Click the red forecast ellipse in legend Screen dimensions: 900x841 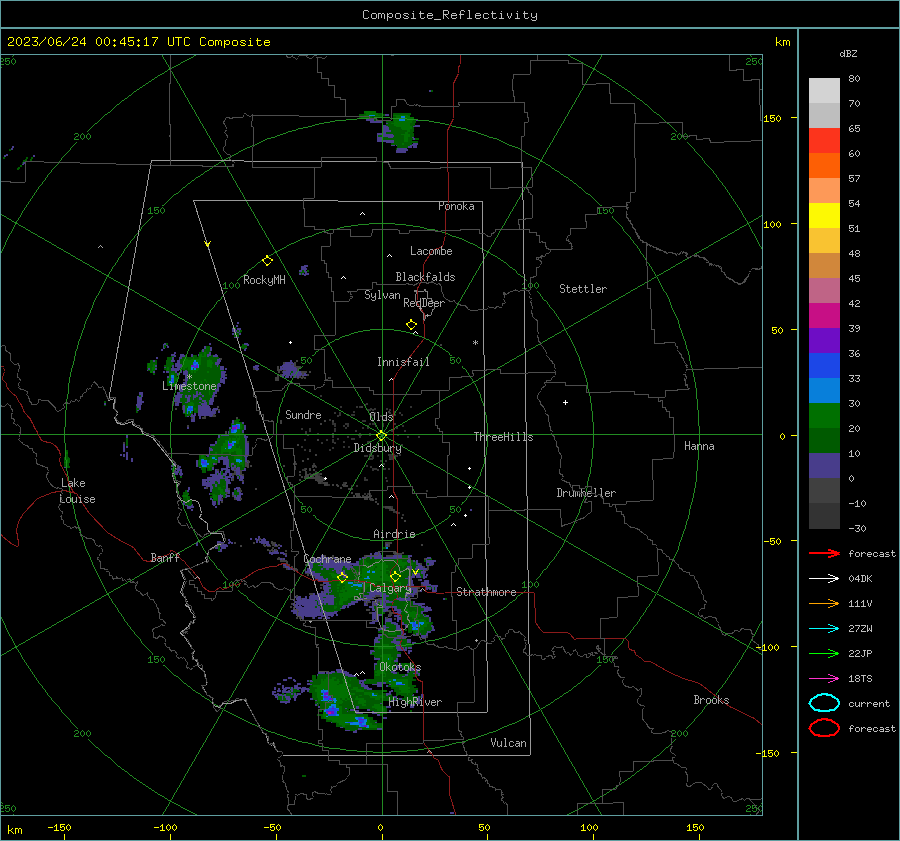[x=824, y=728]
